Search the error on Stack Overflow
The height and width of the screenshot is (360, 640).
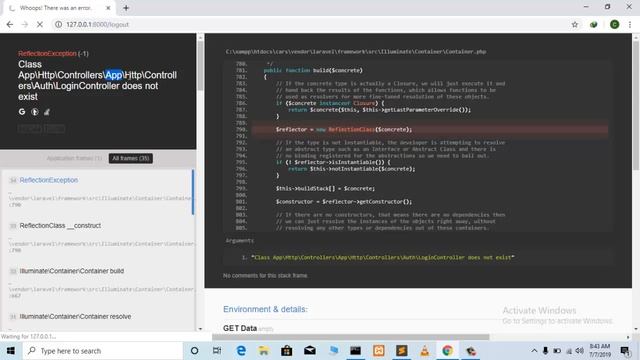coord(47,112)
